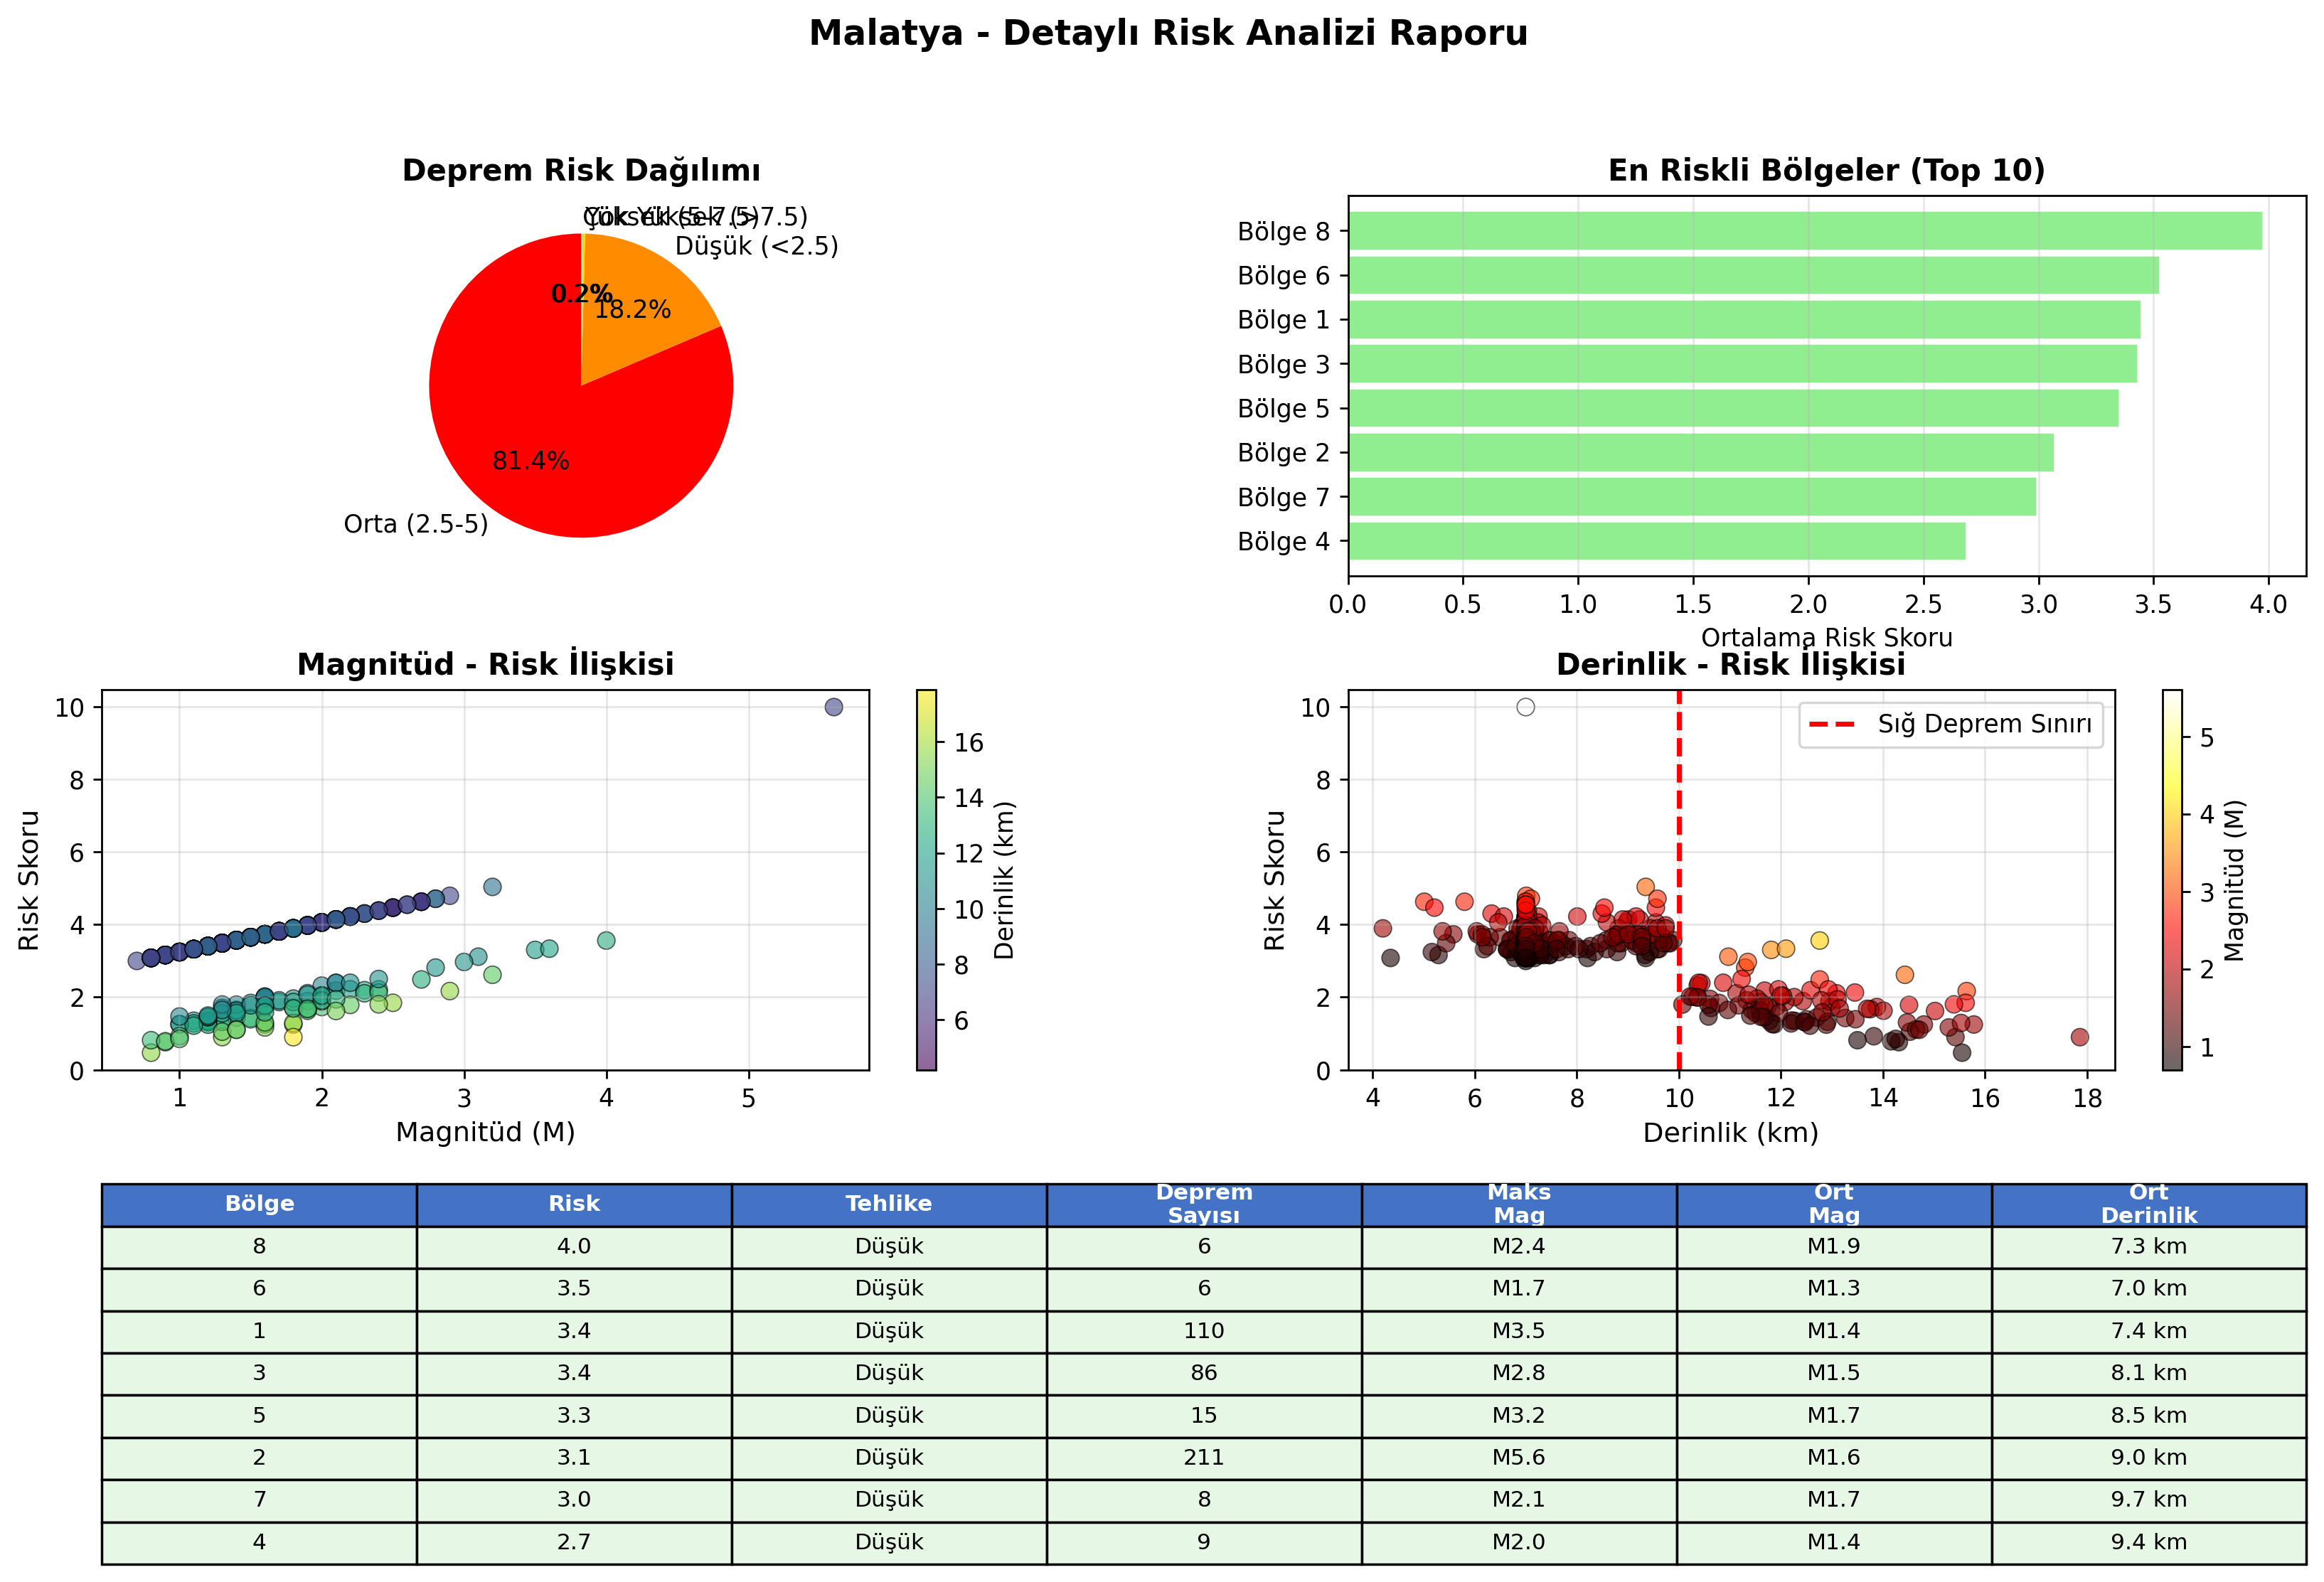Select the 'M5.6' max magnitude cell

1519,1457
